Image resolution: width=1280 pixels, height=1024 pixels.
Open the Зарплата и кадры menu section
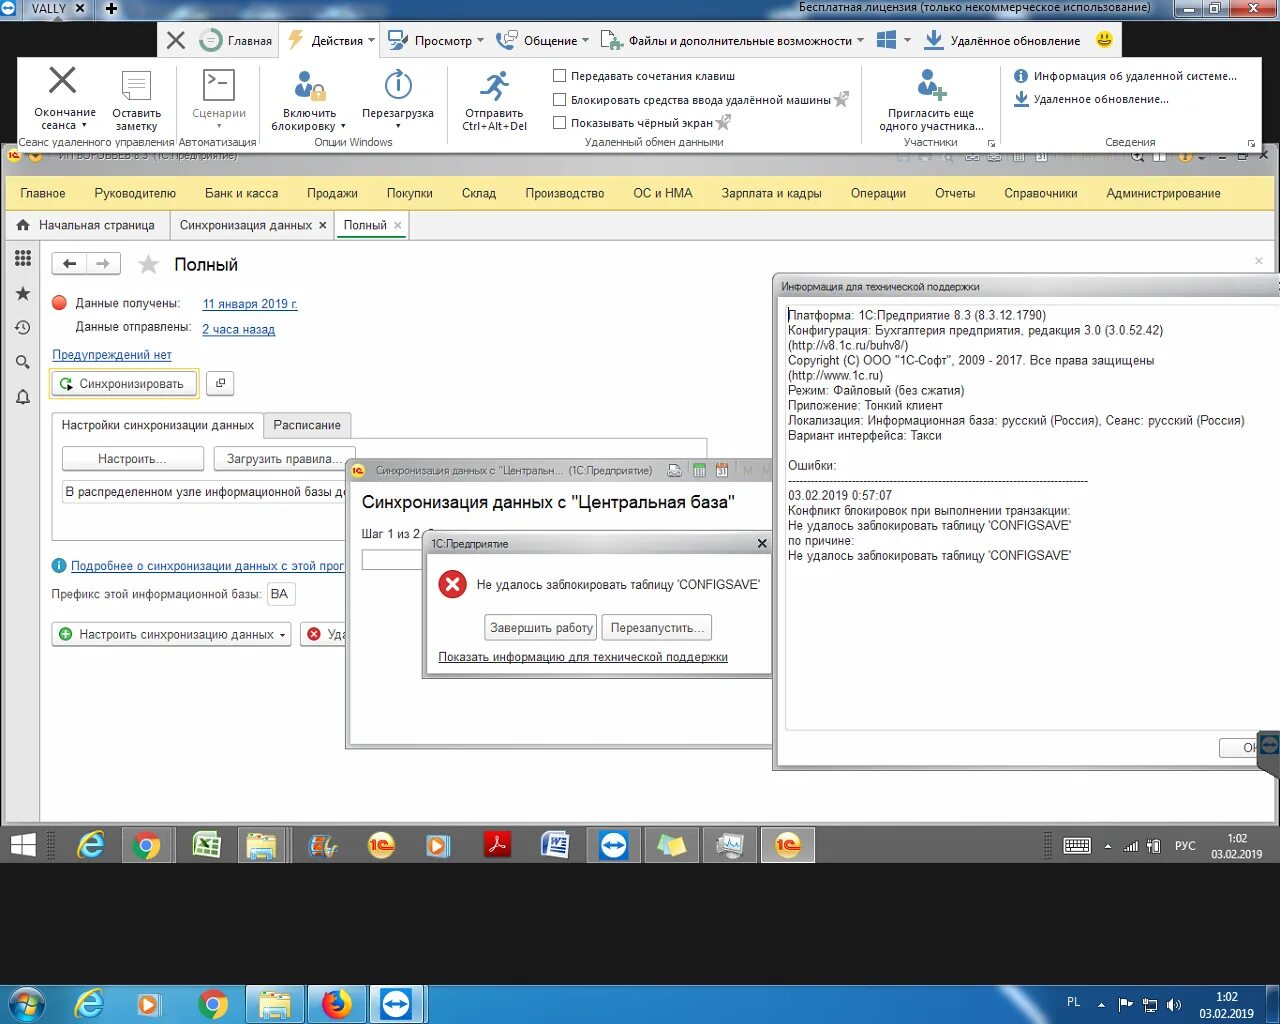coord(771,193)
